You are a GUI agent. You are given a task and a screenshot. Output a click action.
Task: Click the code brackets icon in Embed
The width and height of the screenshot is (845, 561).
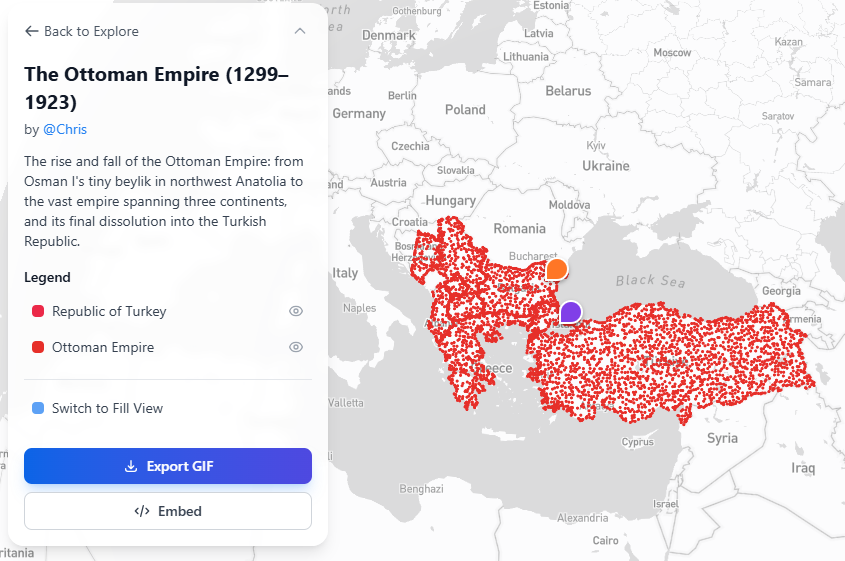[x=142, y=511]
